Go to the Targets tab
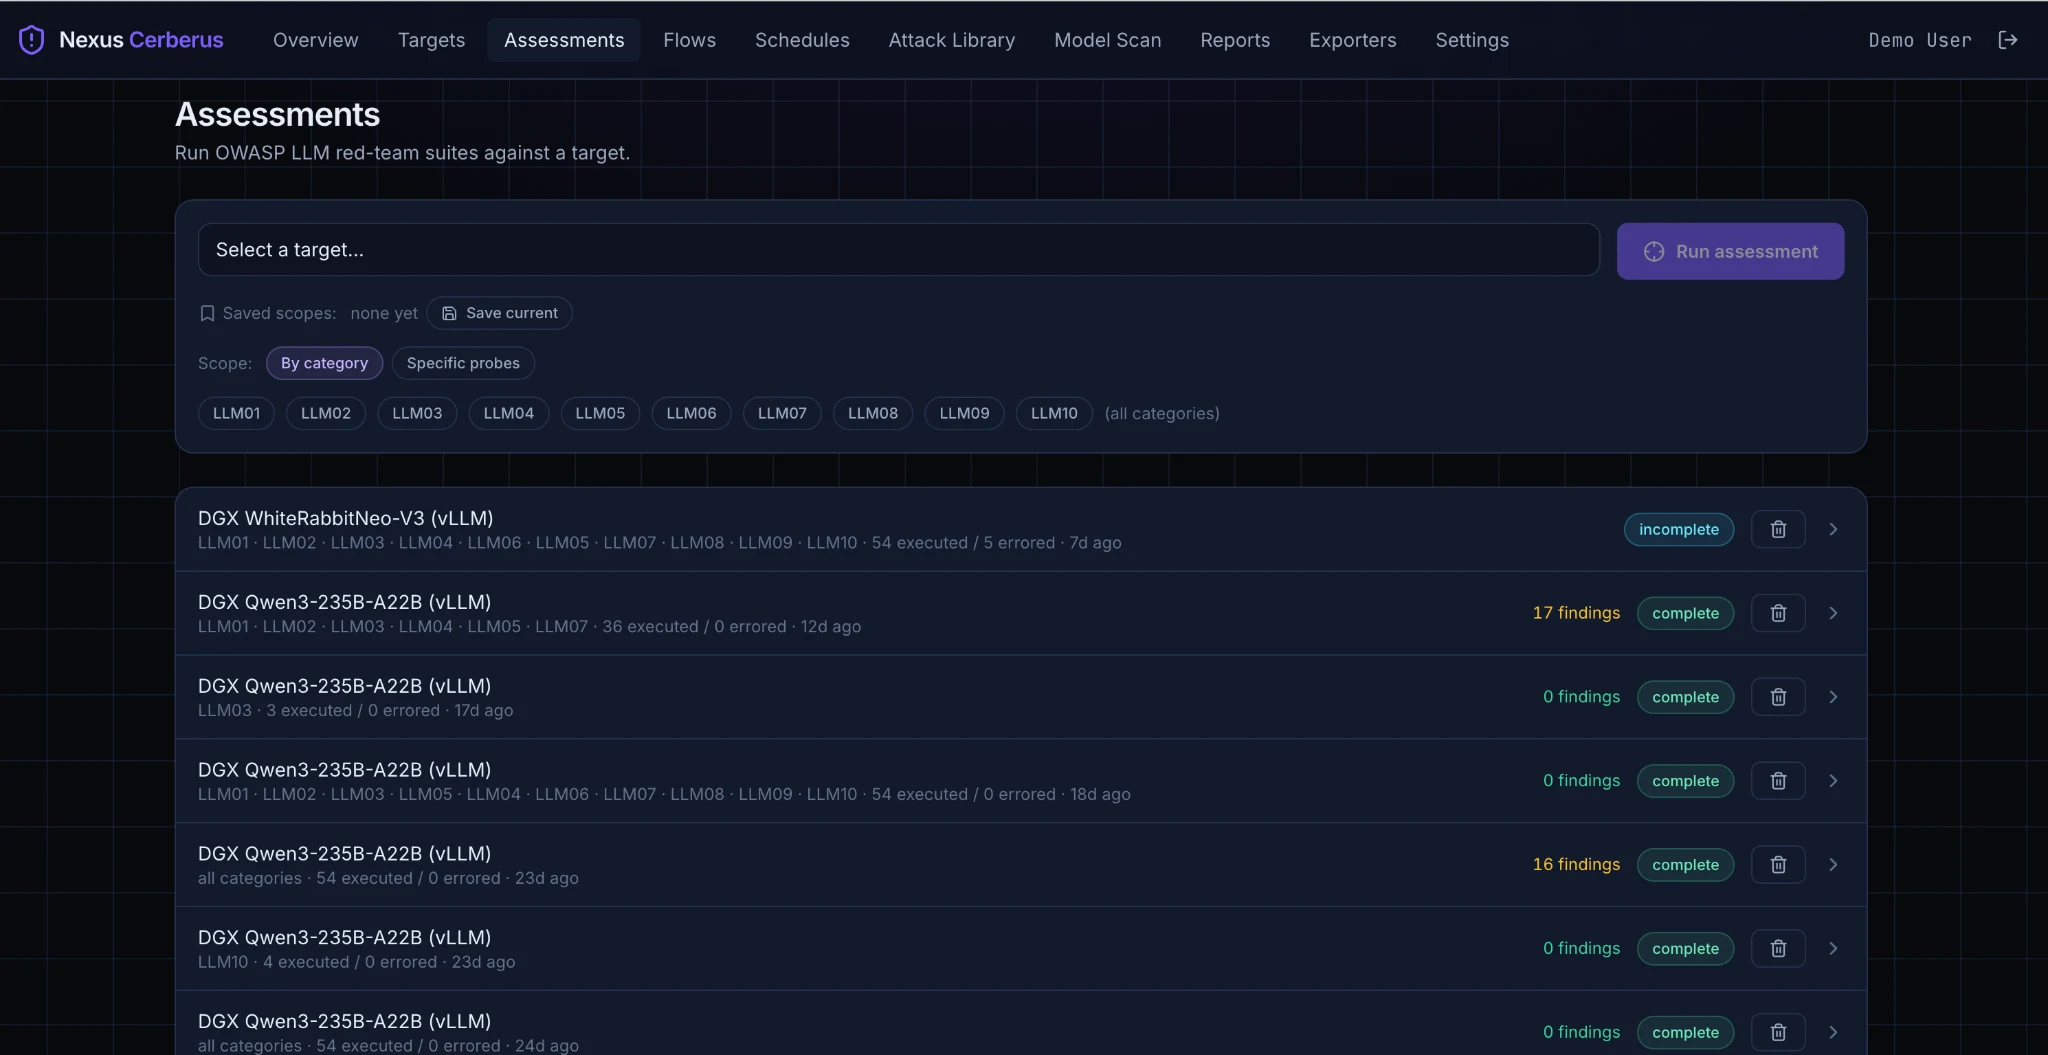This screenshot has height=1055, width=2048. tap(431, 40)
